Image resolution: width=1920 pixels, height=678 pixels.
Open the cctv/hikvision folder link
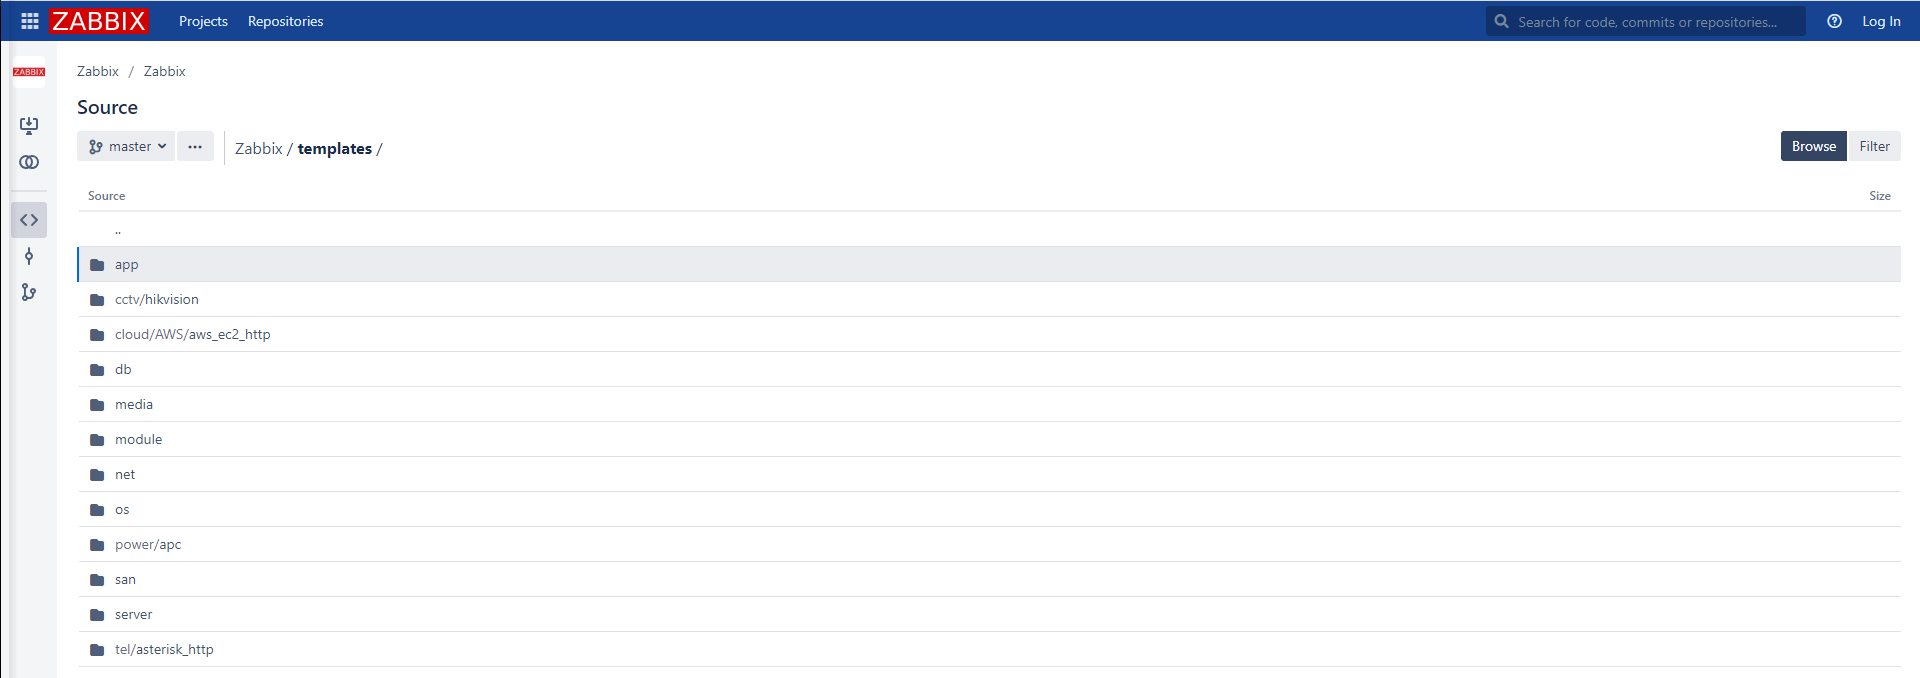click(x=157, y=299)
